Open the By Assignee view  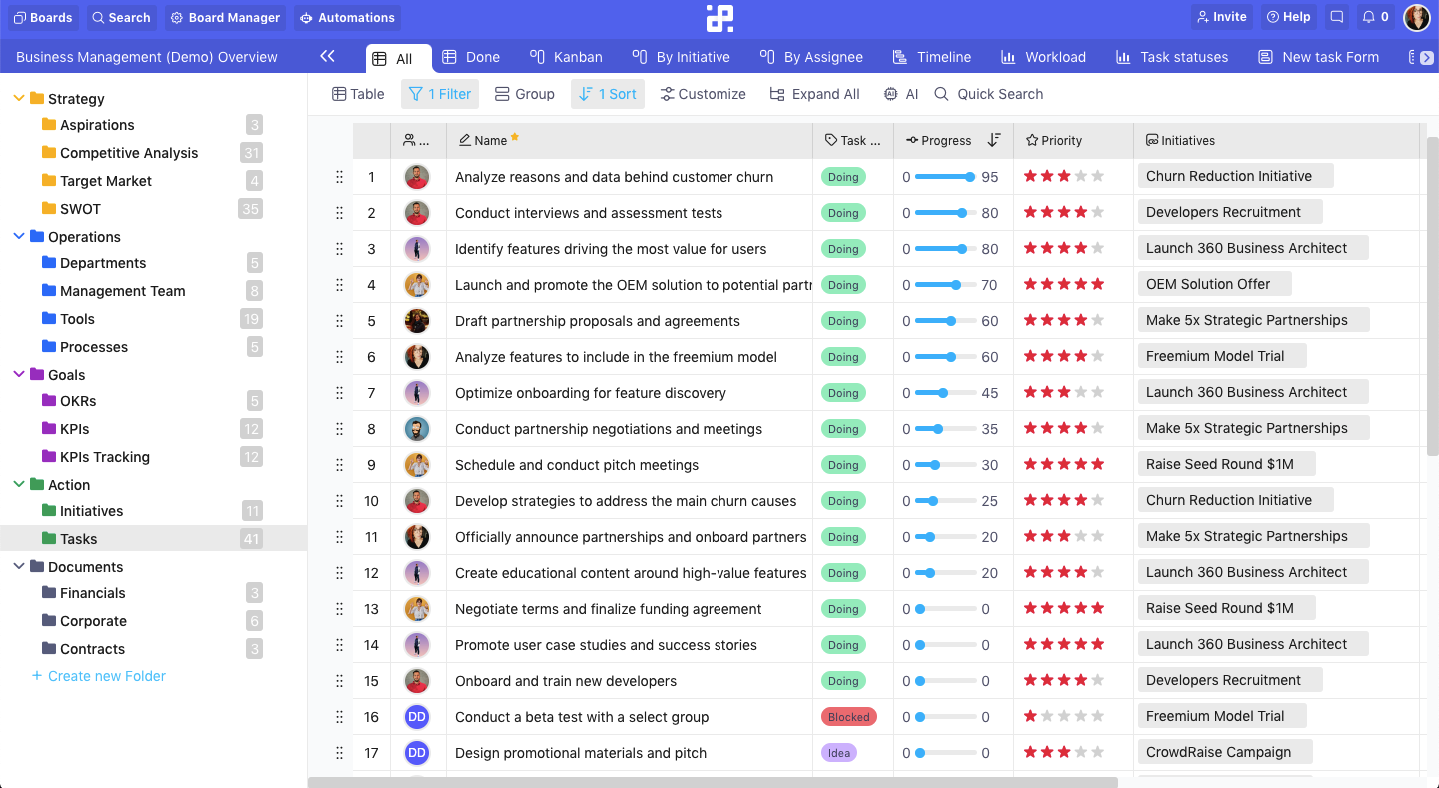point(811,57)
